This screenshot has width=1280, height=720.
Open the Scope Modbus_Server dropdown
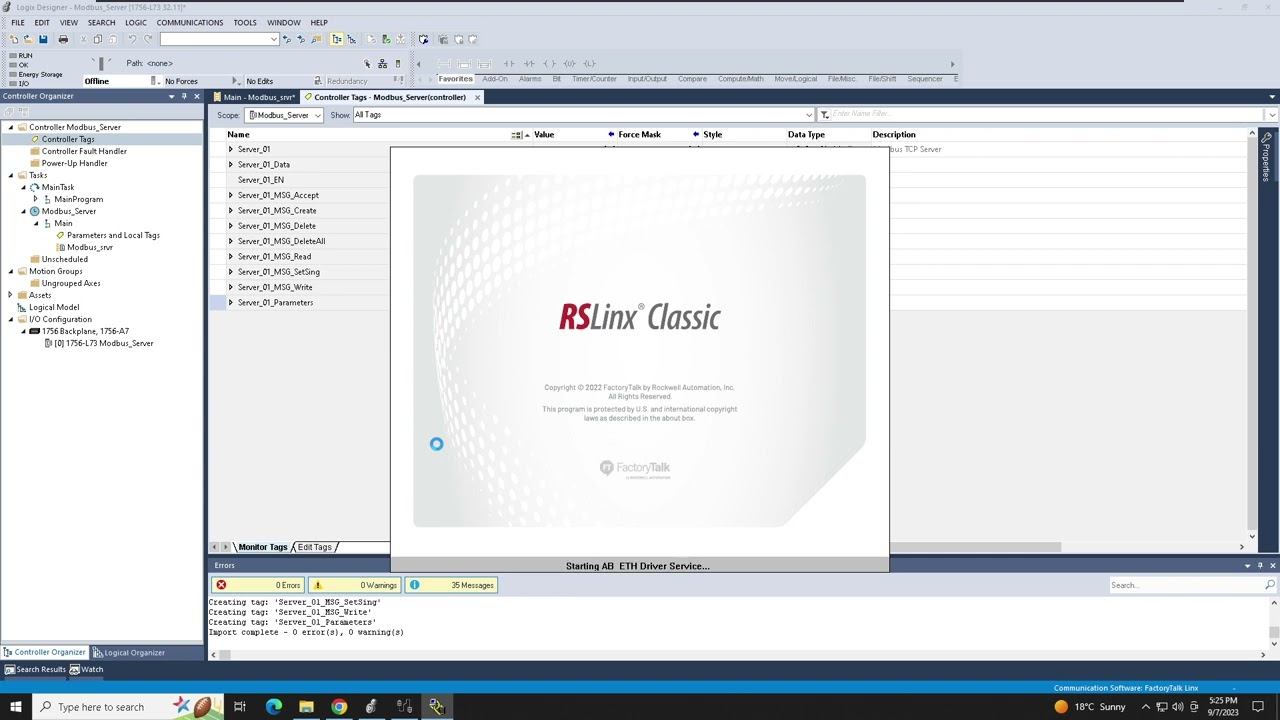317,115
